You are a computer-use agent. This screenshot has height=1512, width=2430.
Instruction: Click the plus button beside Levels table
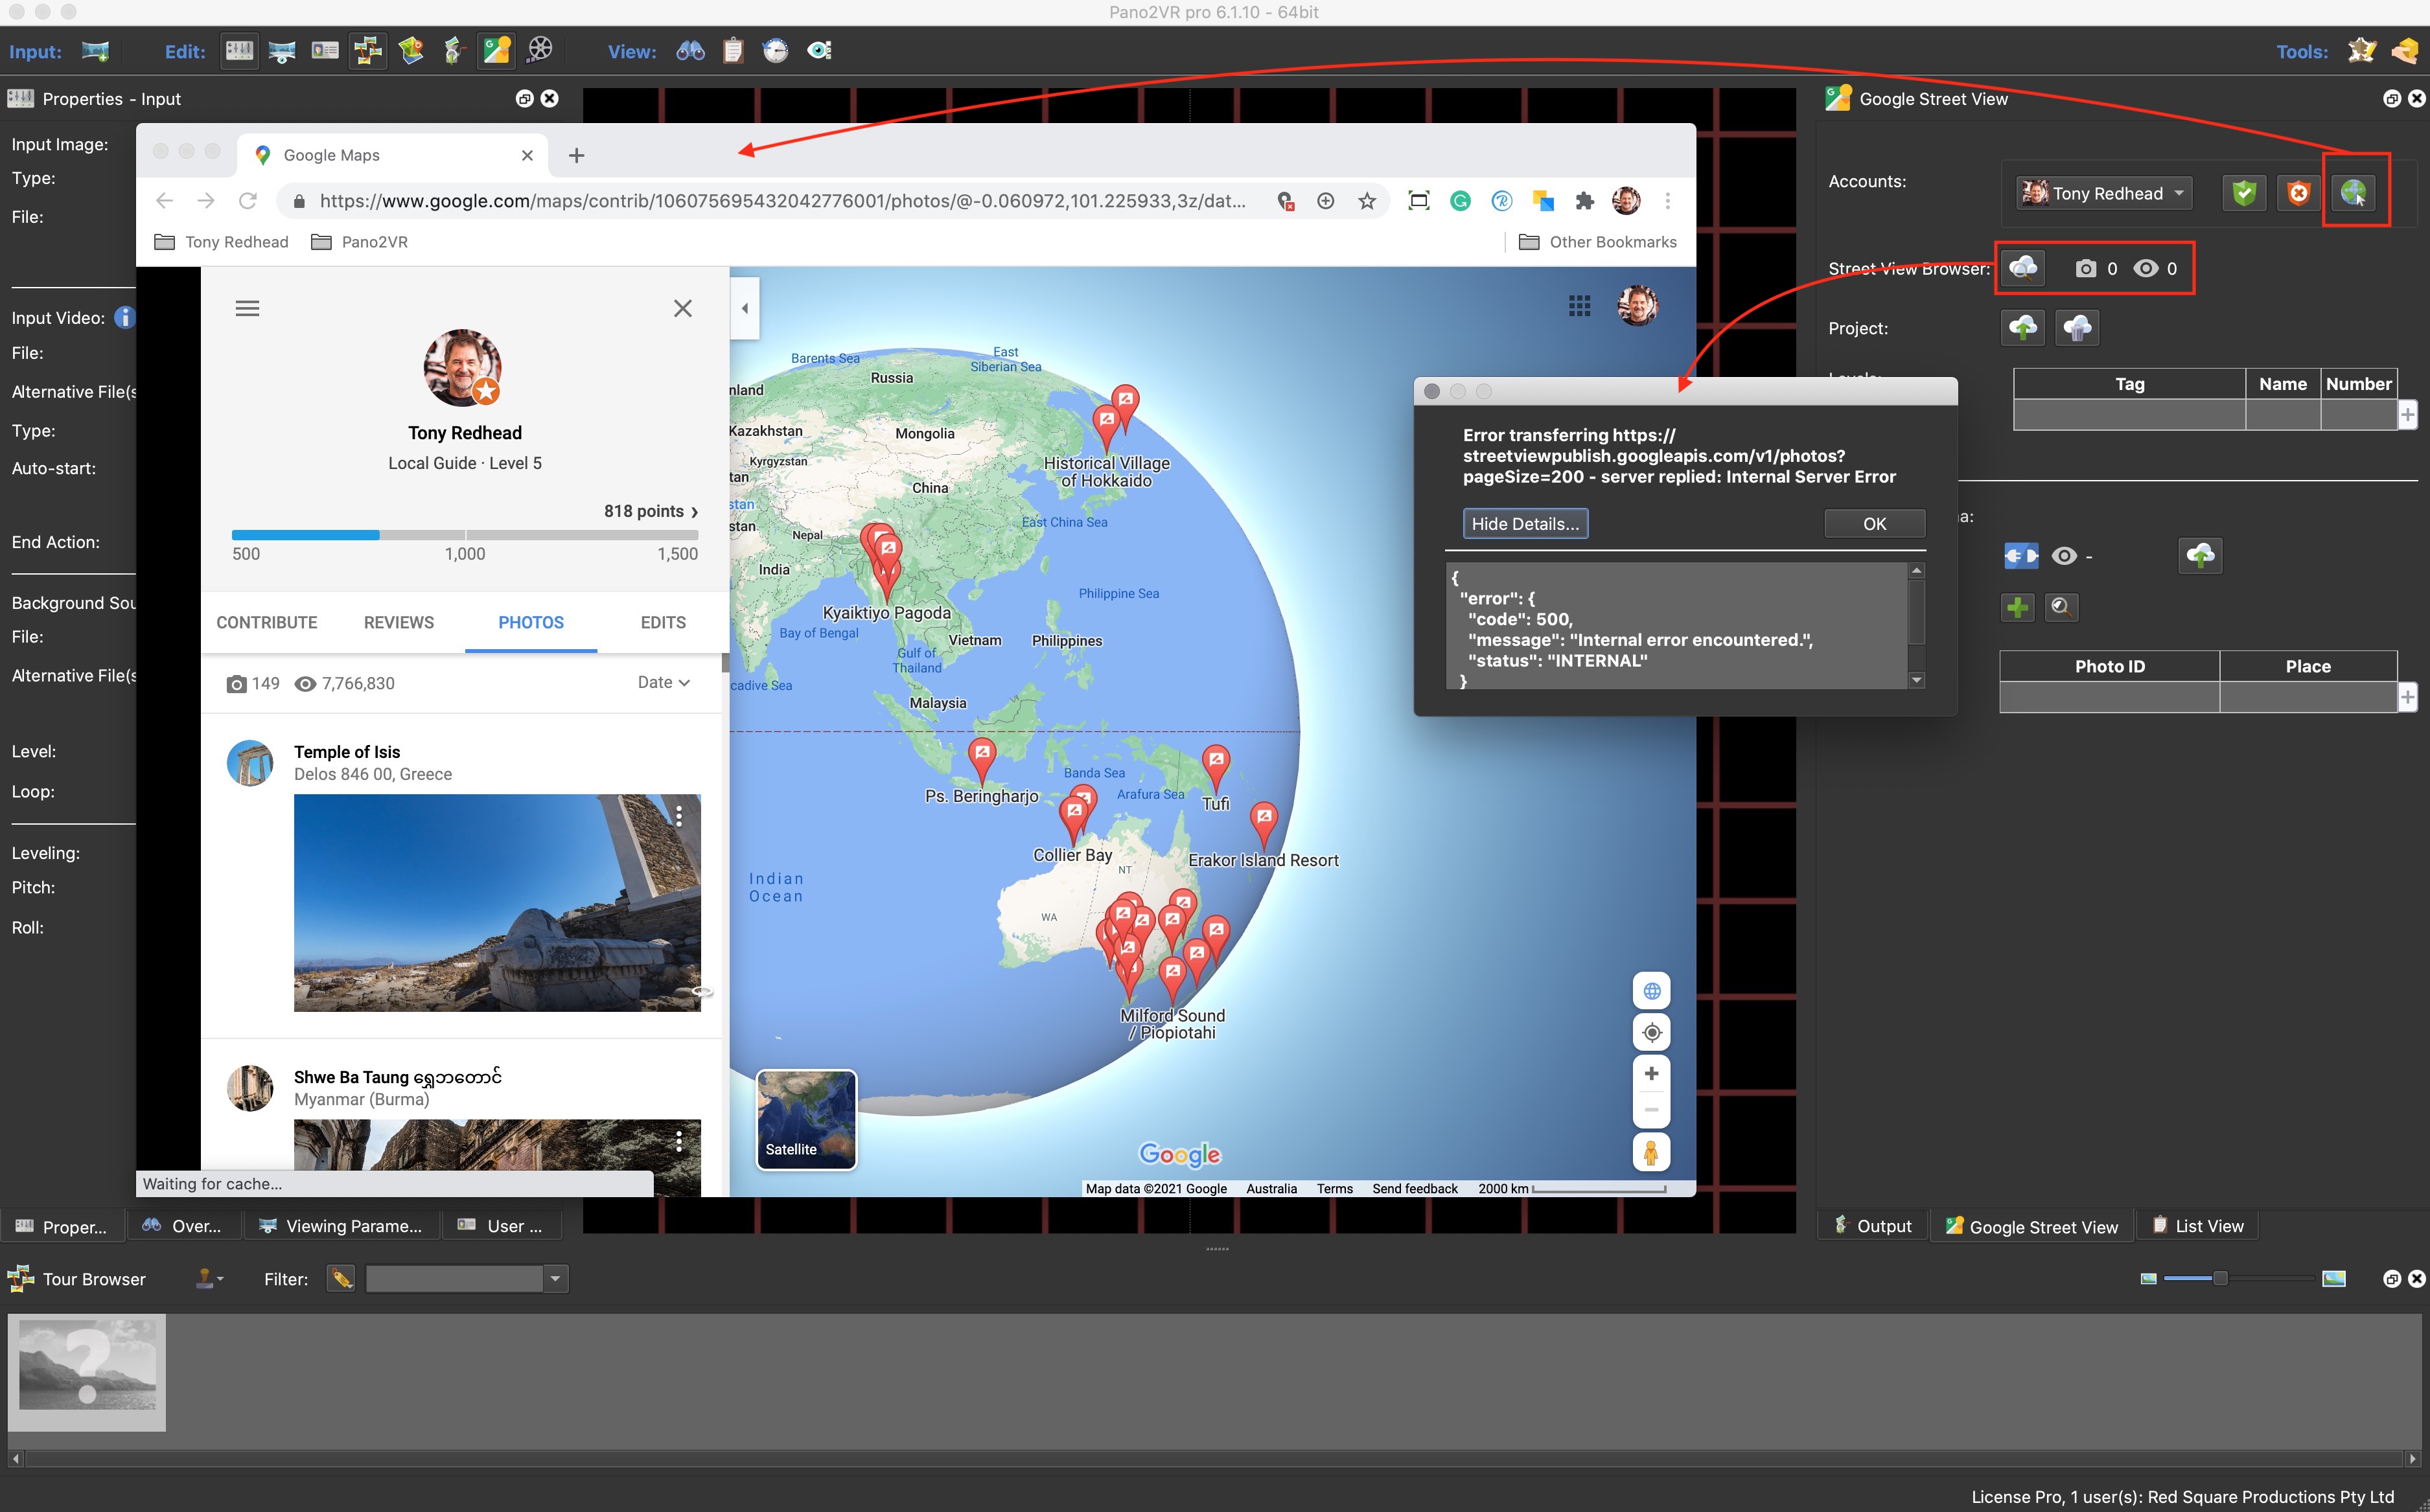(2408, 415)
